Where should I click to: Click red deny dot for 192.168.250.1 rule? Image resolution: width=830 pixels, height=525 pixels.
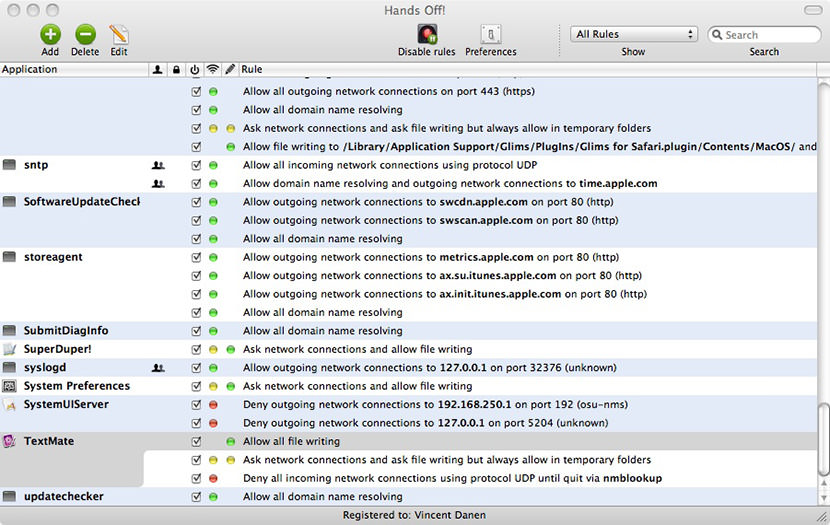(x=213, y=405)
